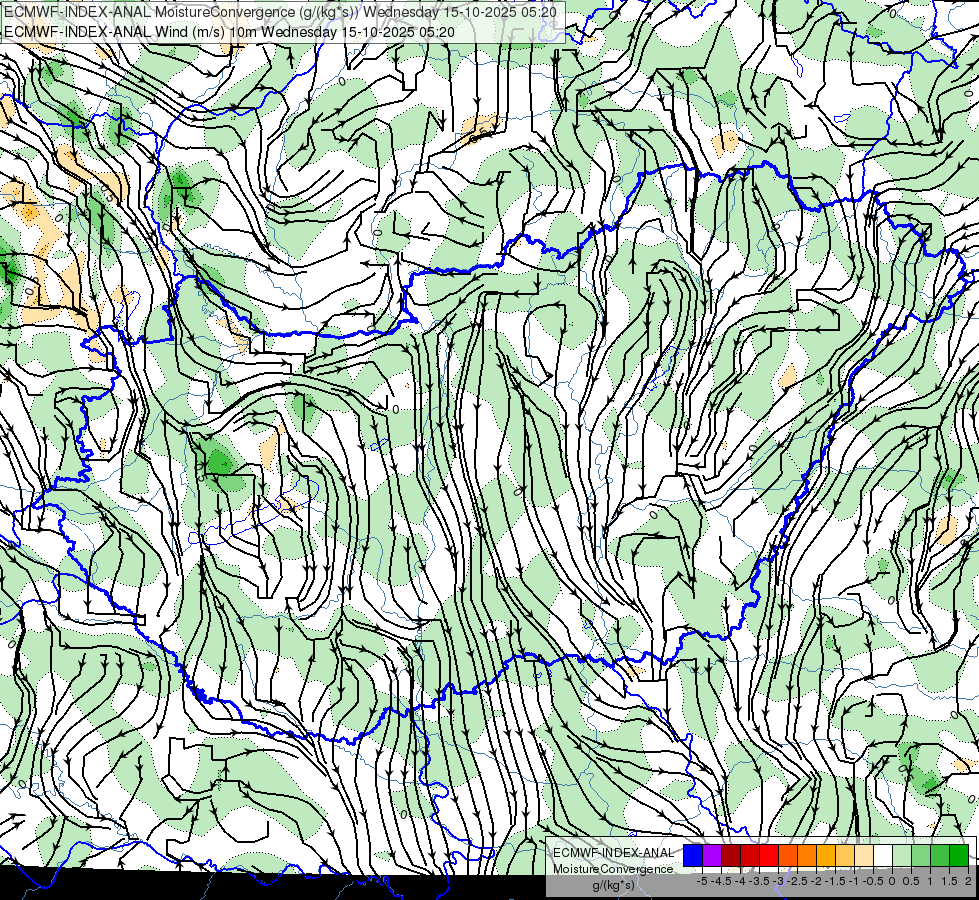Click the legend value '-2.5'

click(x=797, y=881)
